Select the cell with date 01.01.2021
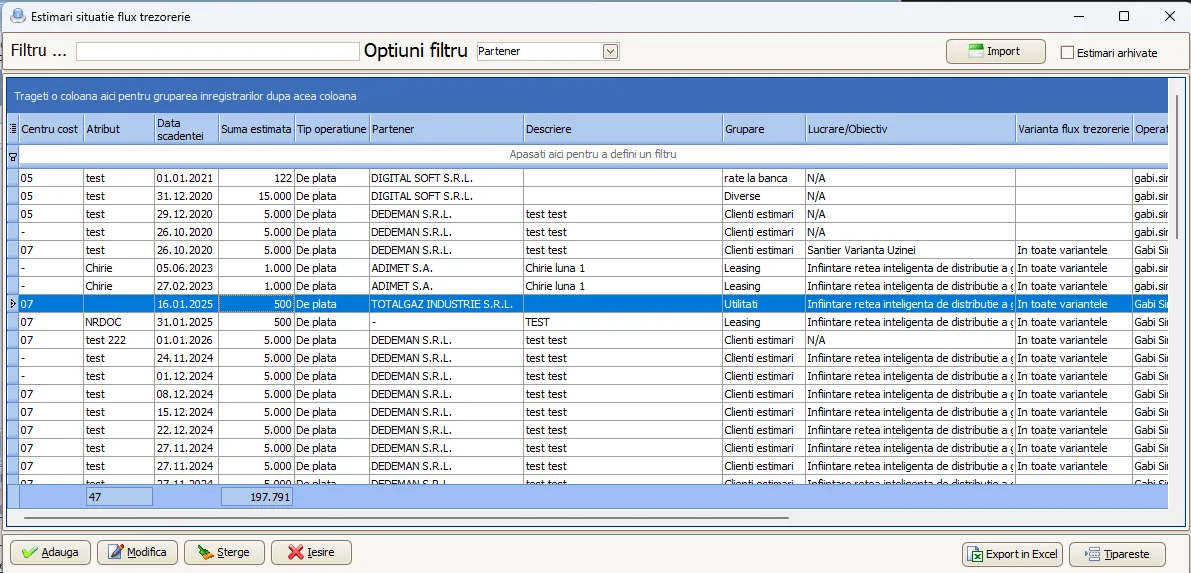The height and width of the screenshot is (573, 1191). click(x=186, y=178)
